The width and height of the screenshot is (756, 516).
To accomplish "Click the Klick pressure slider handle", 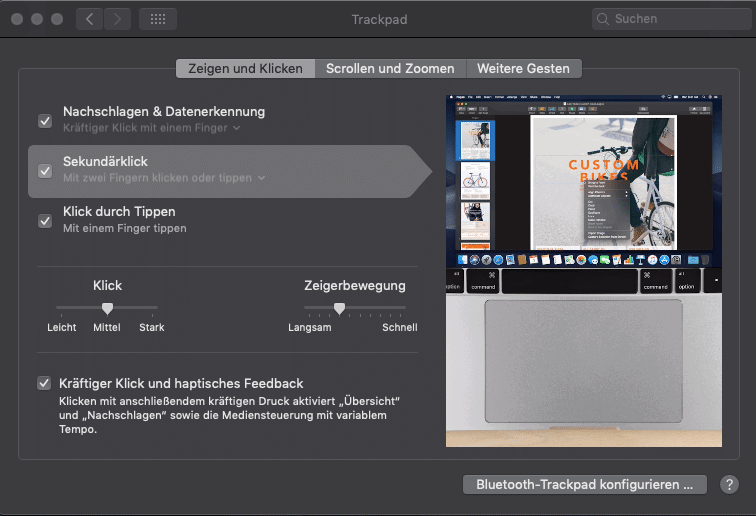I will click(107, 308).
